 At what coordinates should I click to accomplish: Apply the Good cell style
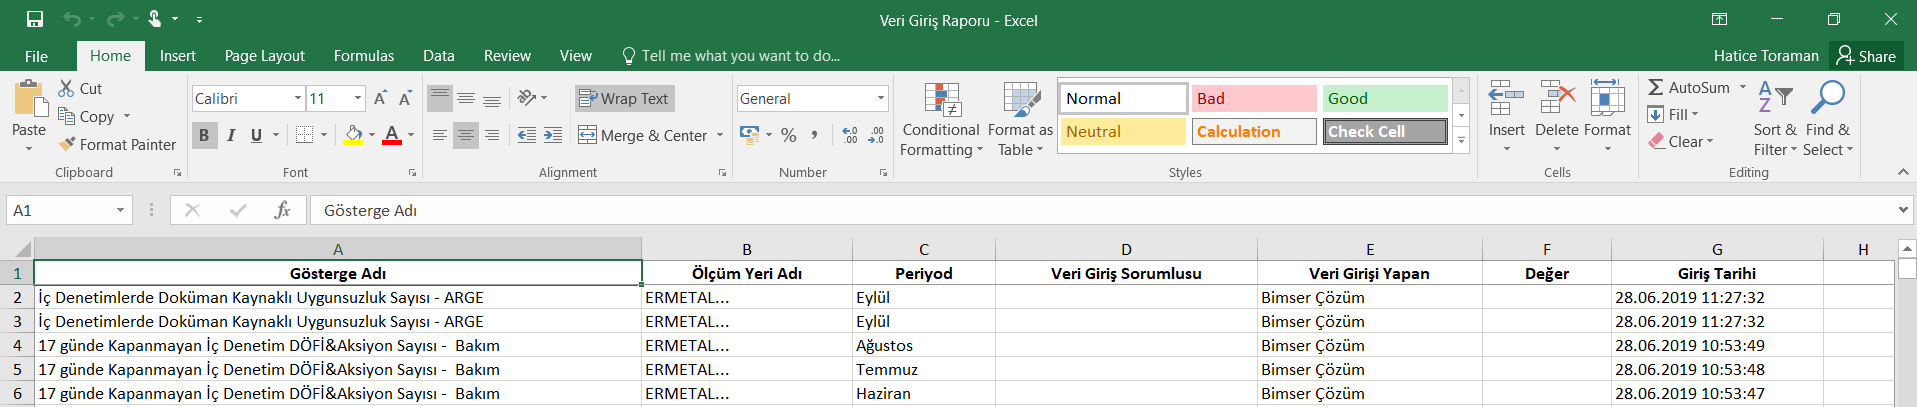click(x=1385, y=98)
